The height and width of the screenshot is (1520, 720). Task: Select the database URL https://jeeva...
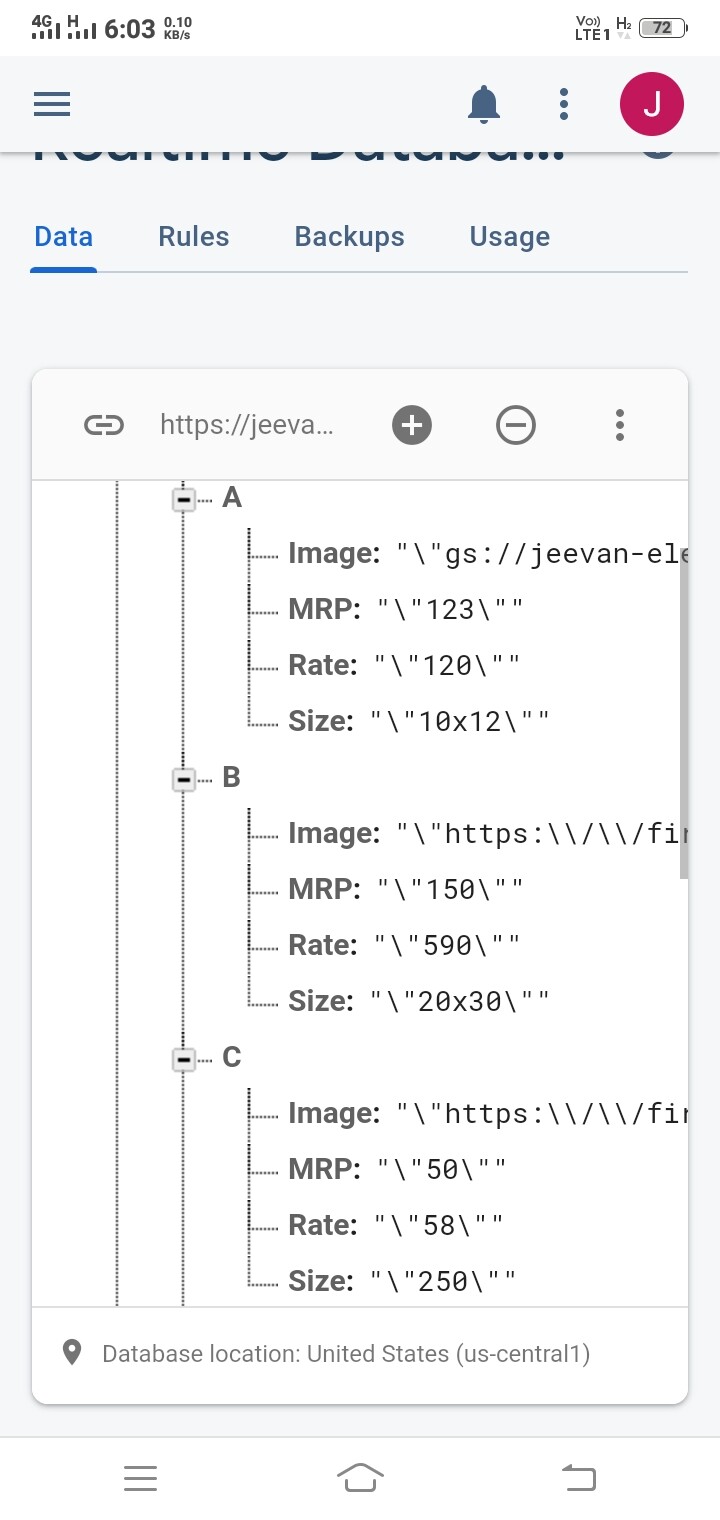(x=246, y=426)
